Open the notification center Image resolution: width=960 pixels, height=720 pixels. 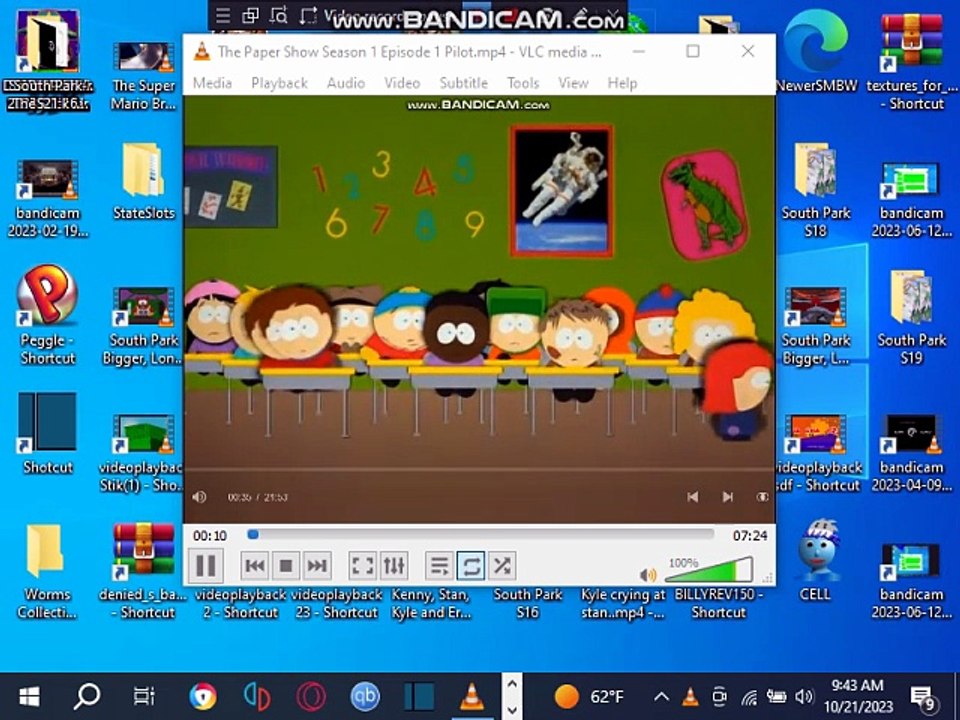(x=923, y=697)
